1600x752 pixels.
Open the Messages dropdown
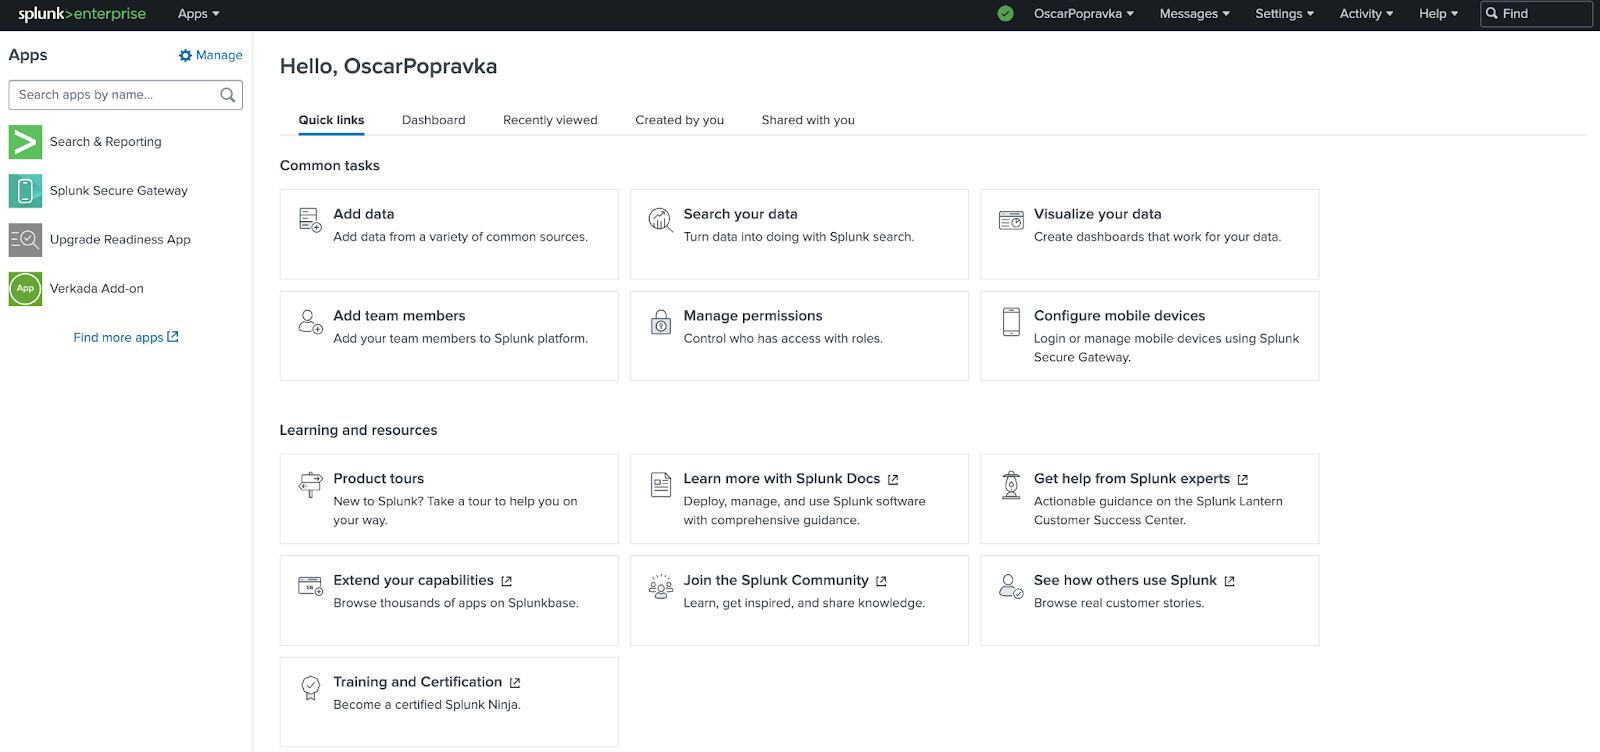tap(1194, 14)
